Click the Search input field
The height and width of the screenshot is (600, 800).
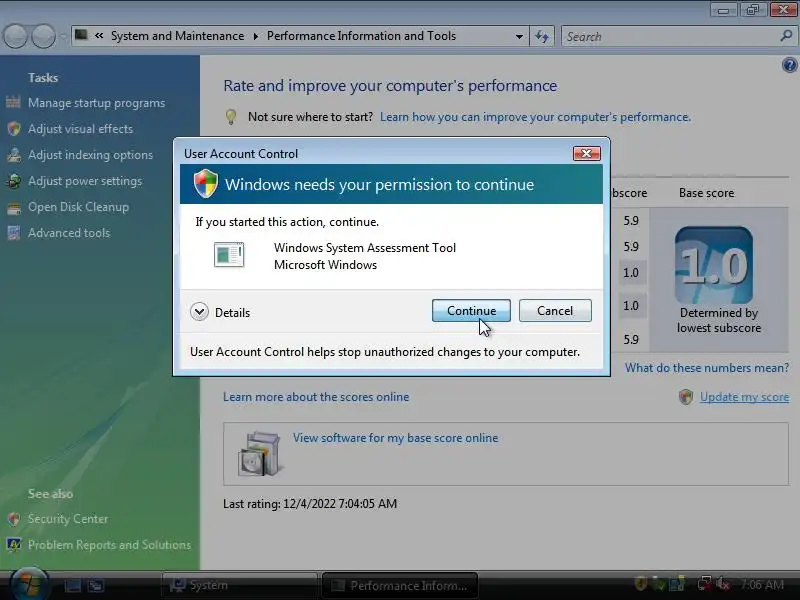[672, 36]
